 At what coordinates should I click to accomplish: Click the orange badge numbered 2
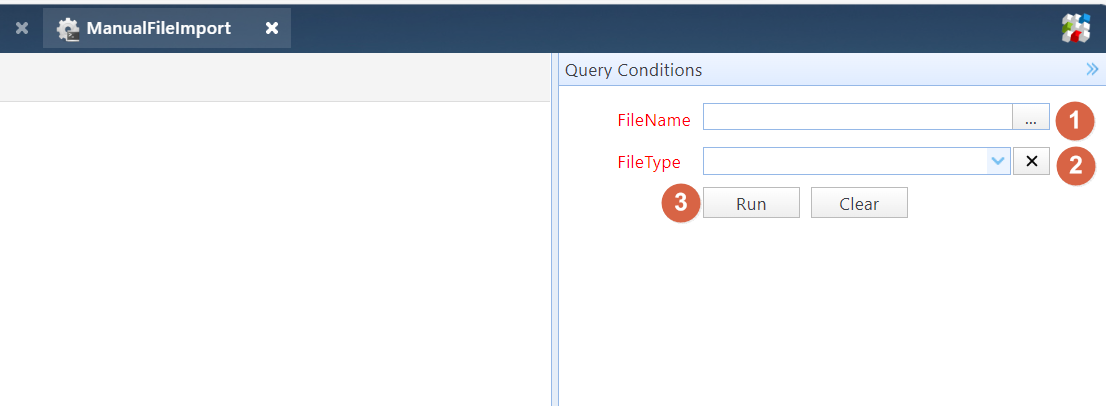pyautogui.click(x=1075, y=165)
